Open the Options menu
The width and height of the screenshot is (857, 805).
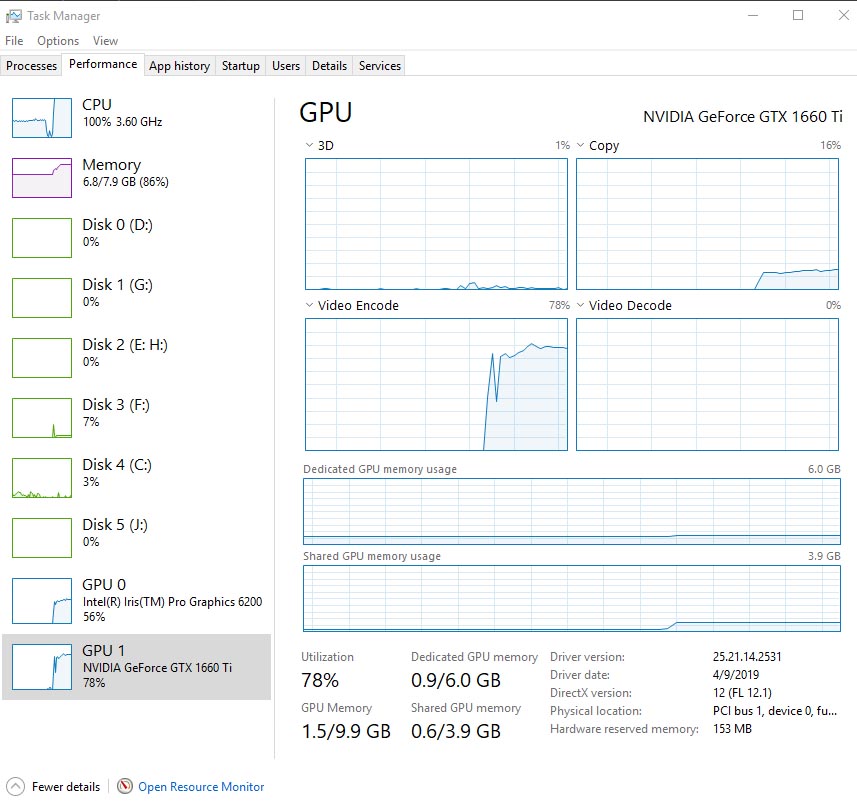(x=58, y=41)
